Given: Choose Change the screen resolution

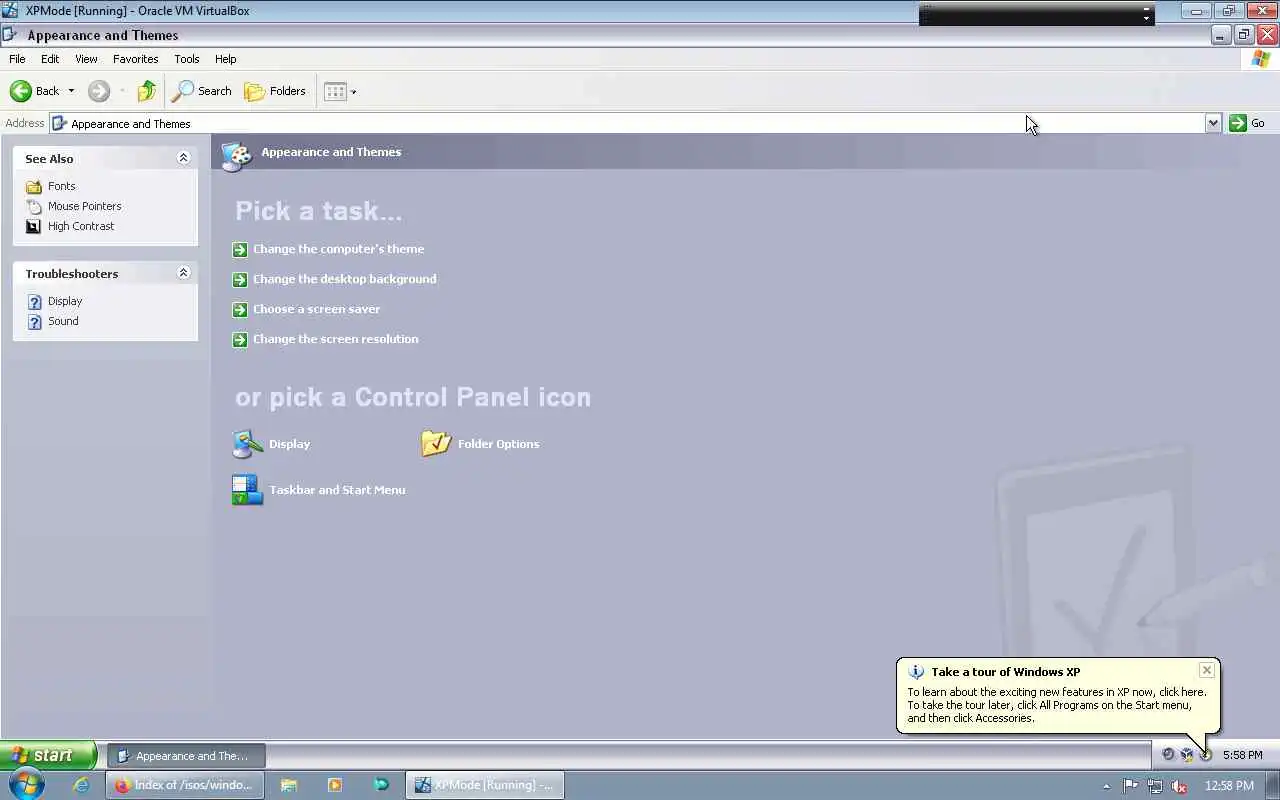Looking at the screenshot, I should click(335, 339).
